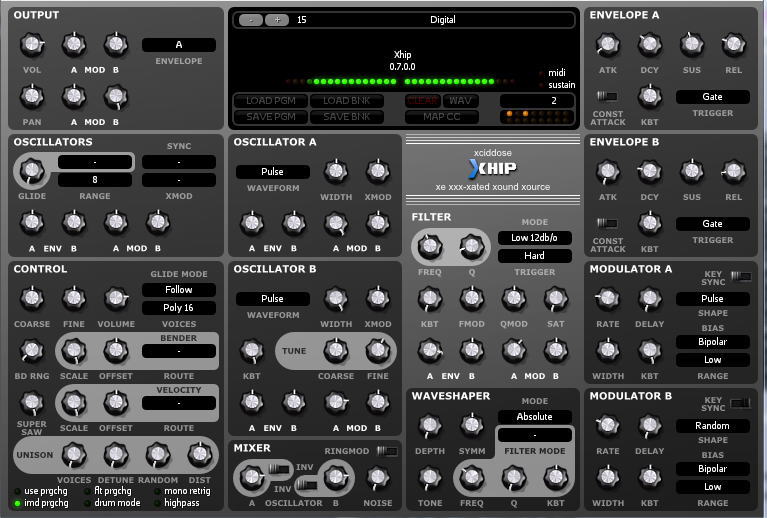This screenshot has height=518, width=767.
Task: Click the Mixer Oscillator A level knob
Action: [251, 477]
